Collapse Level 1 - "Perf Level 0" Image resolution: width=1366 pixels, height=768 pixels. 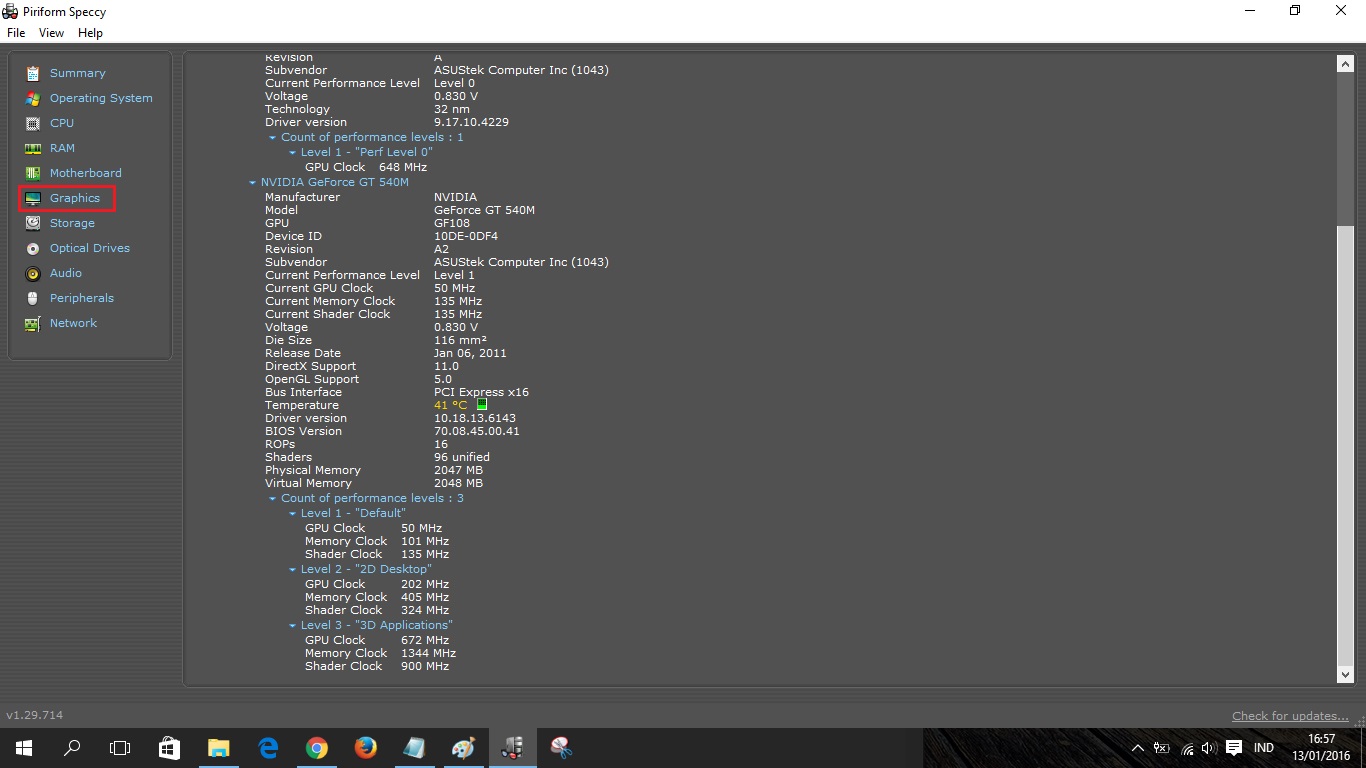pyautogui.click(x=292, y=152)
